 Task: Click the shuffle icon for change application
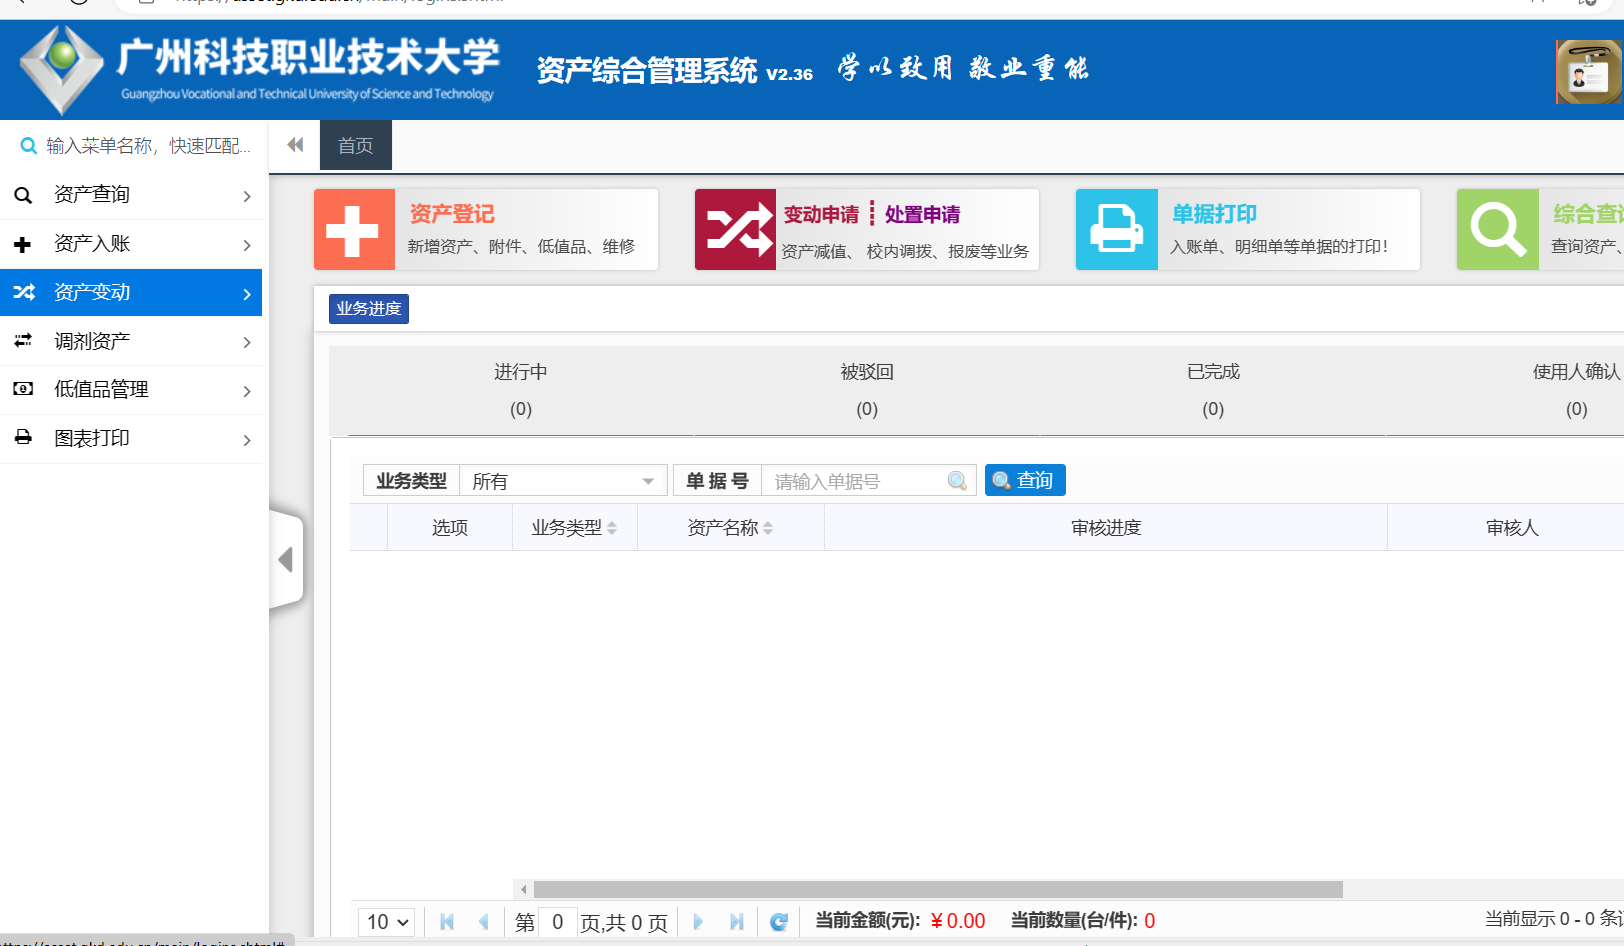click(735, 230)
